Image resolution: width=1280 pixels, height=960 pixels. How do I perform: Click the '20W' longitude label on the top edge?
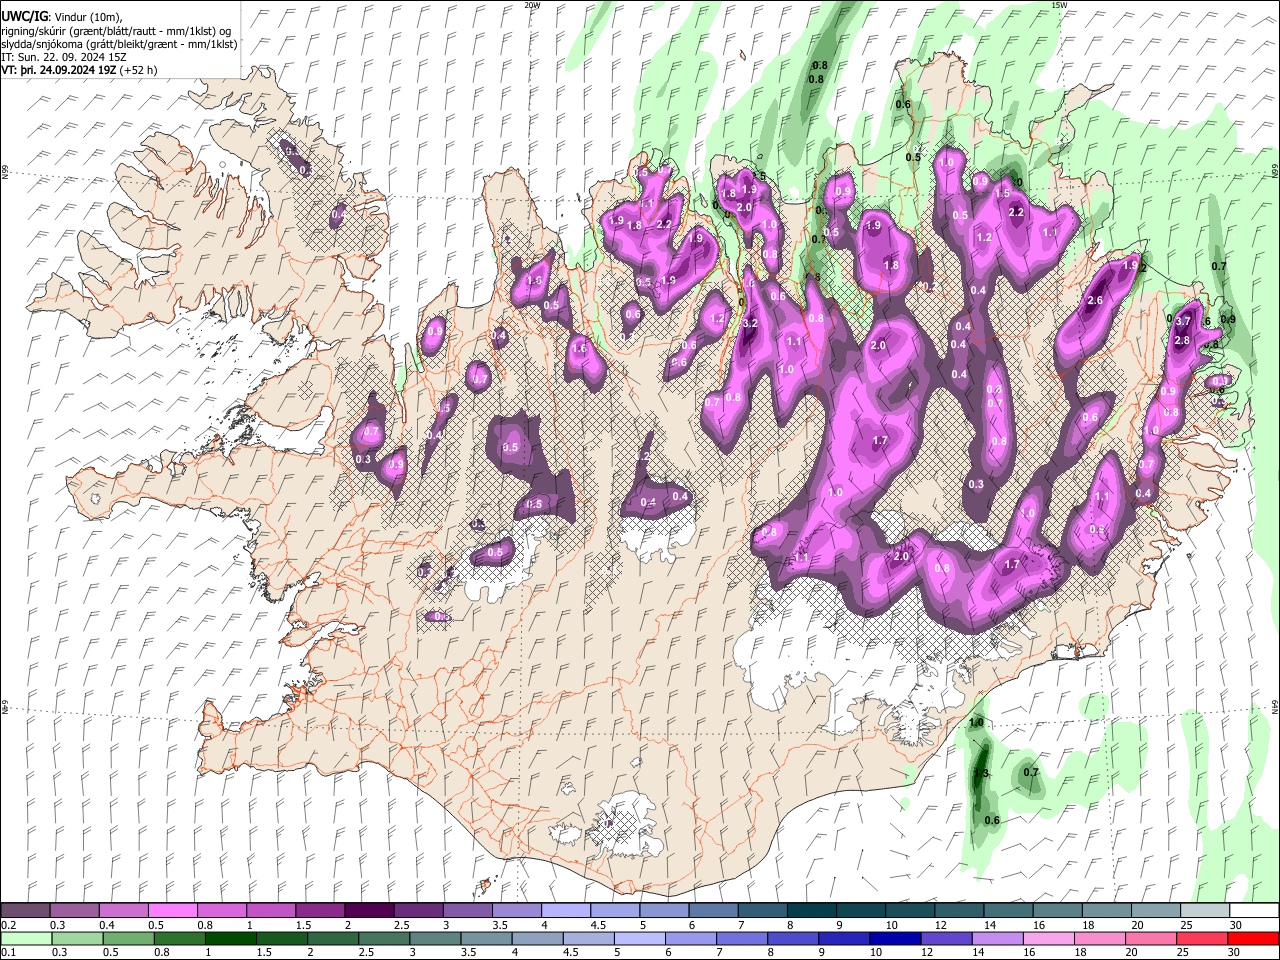click(532, 5)
